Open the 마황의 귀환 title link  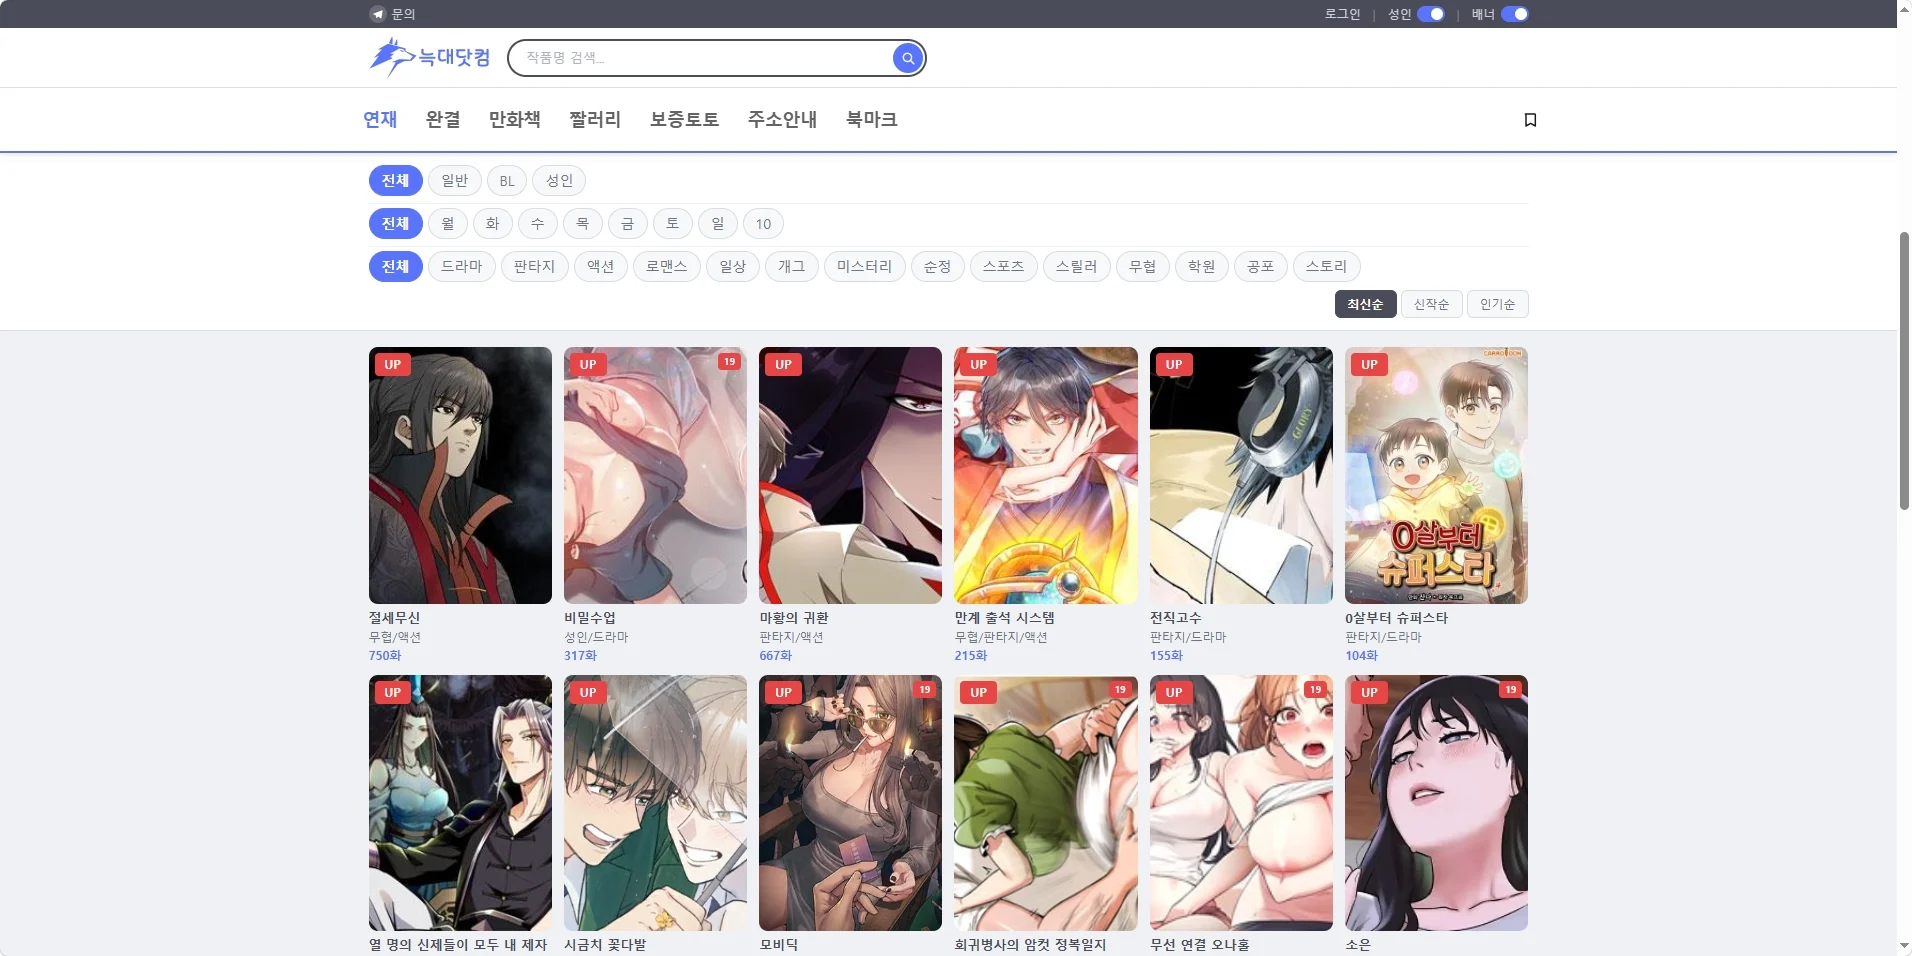(794, 618)
